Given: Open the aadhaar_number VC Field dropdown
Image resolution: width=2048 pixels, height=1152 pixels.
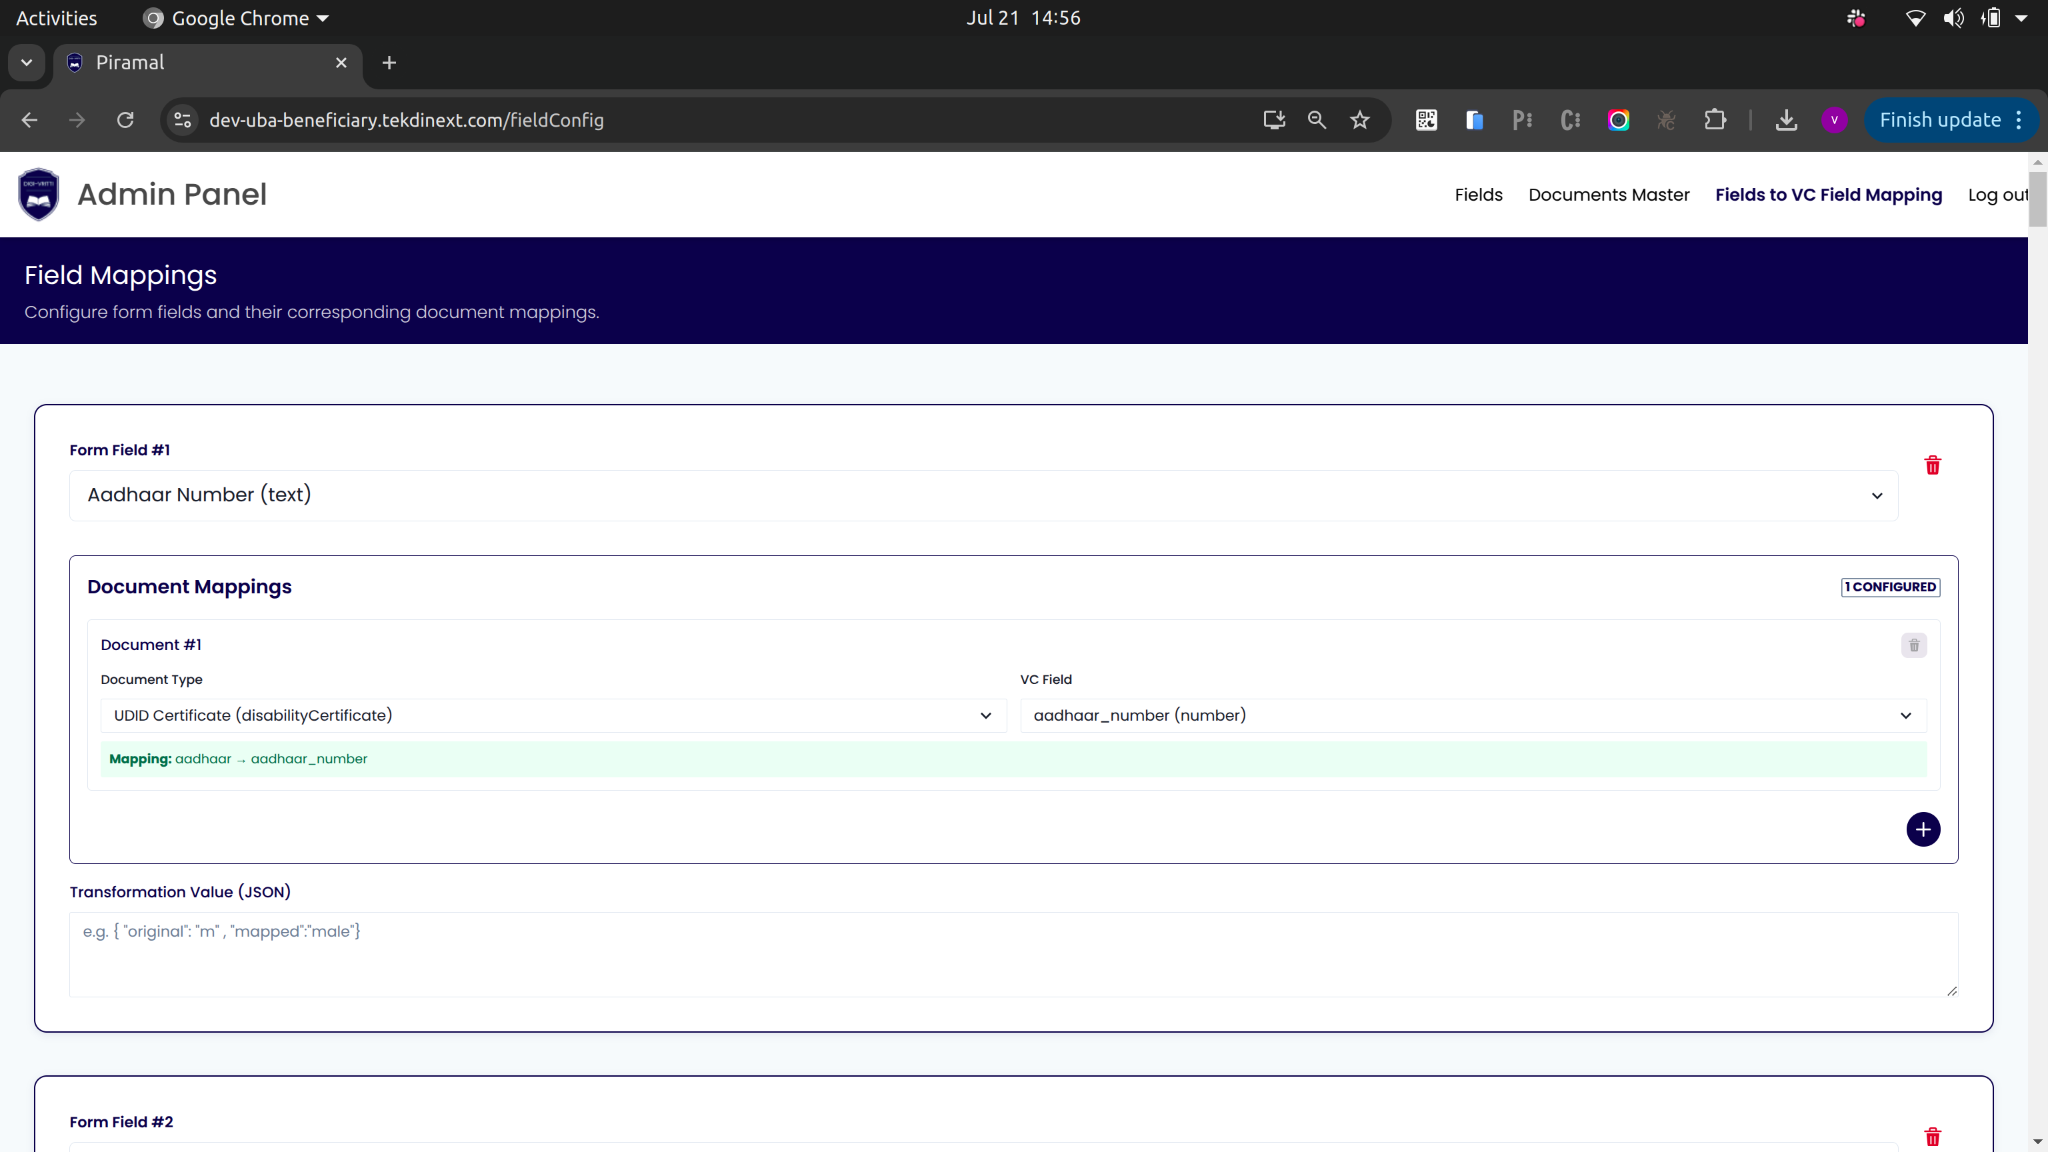Looking at the screenshot, I should tap(1472, 716).
